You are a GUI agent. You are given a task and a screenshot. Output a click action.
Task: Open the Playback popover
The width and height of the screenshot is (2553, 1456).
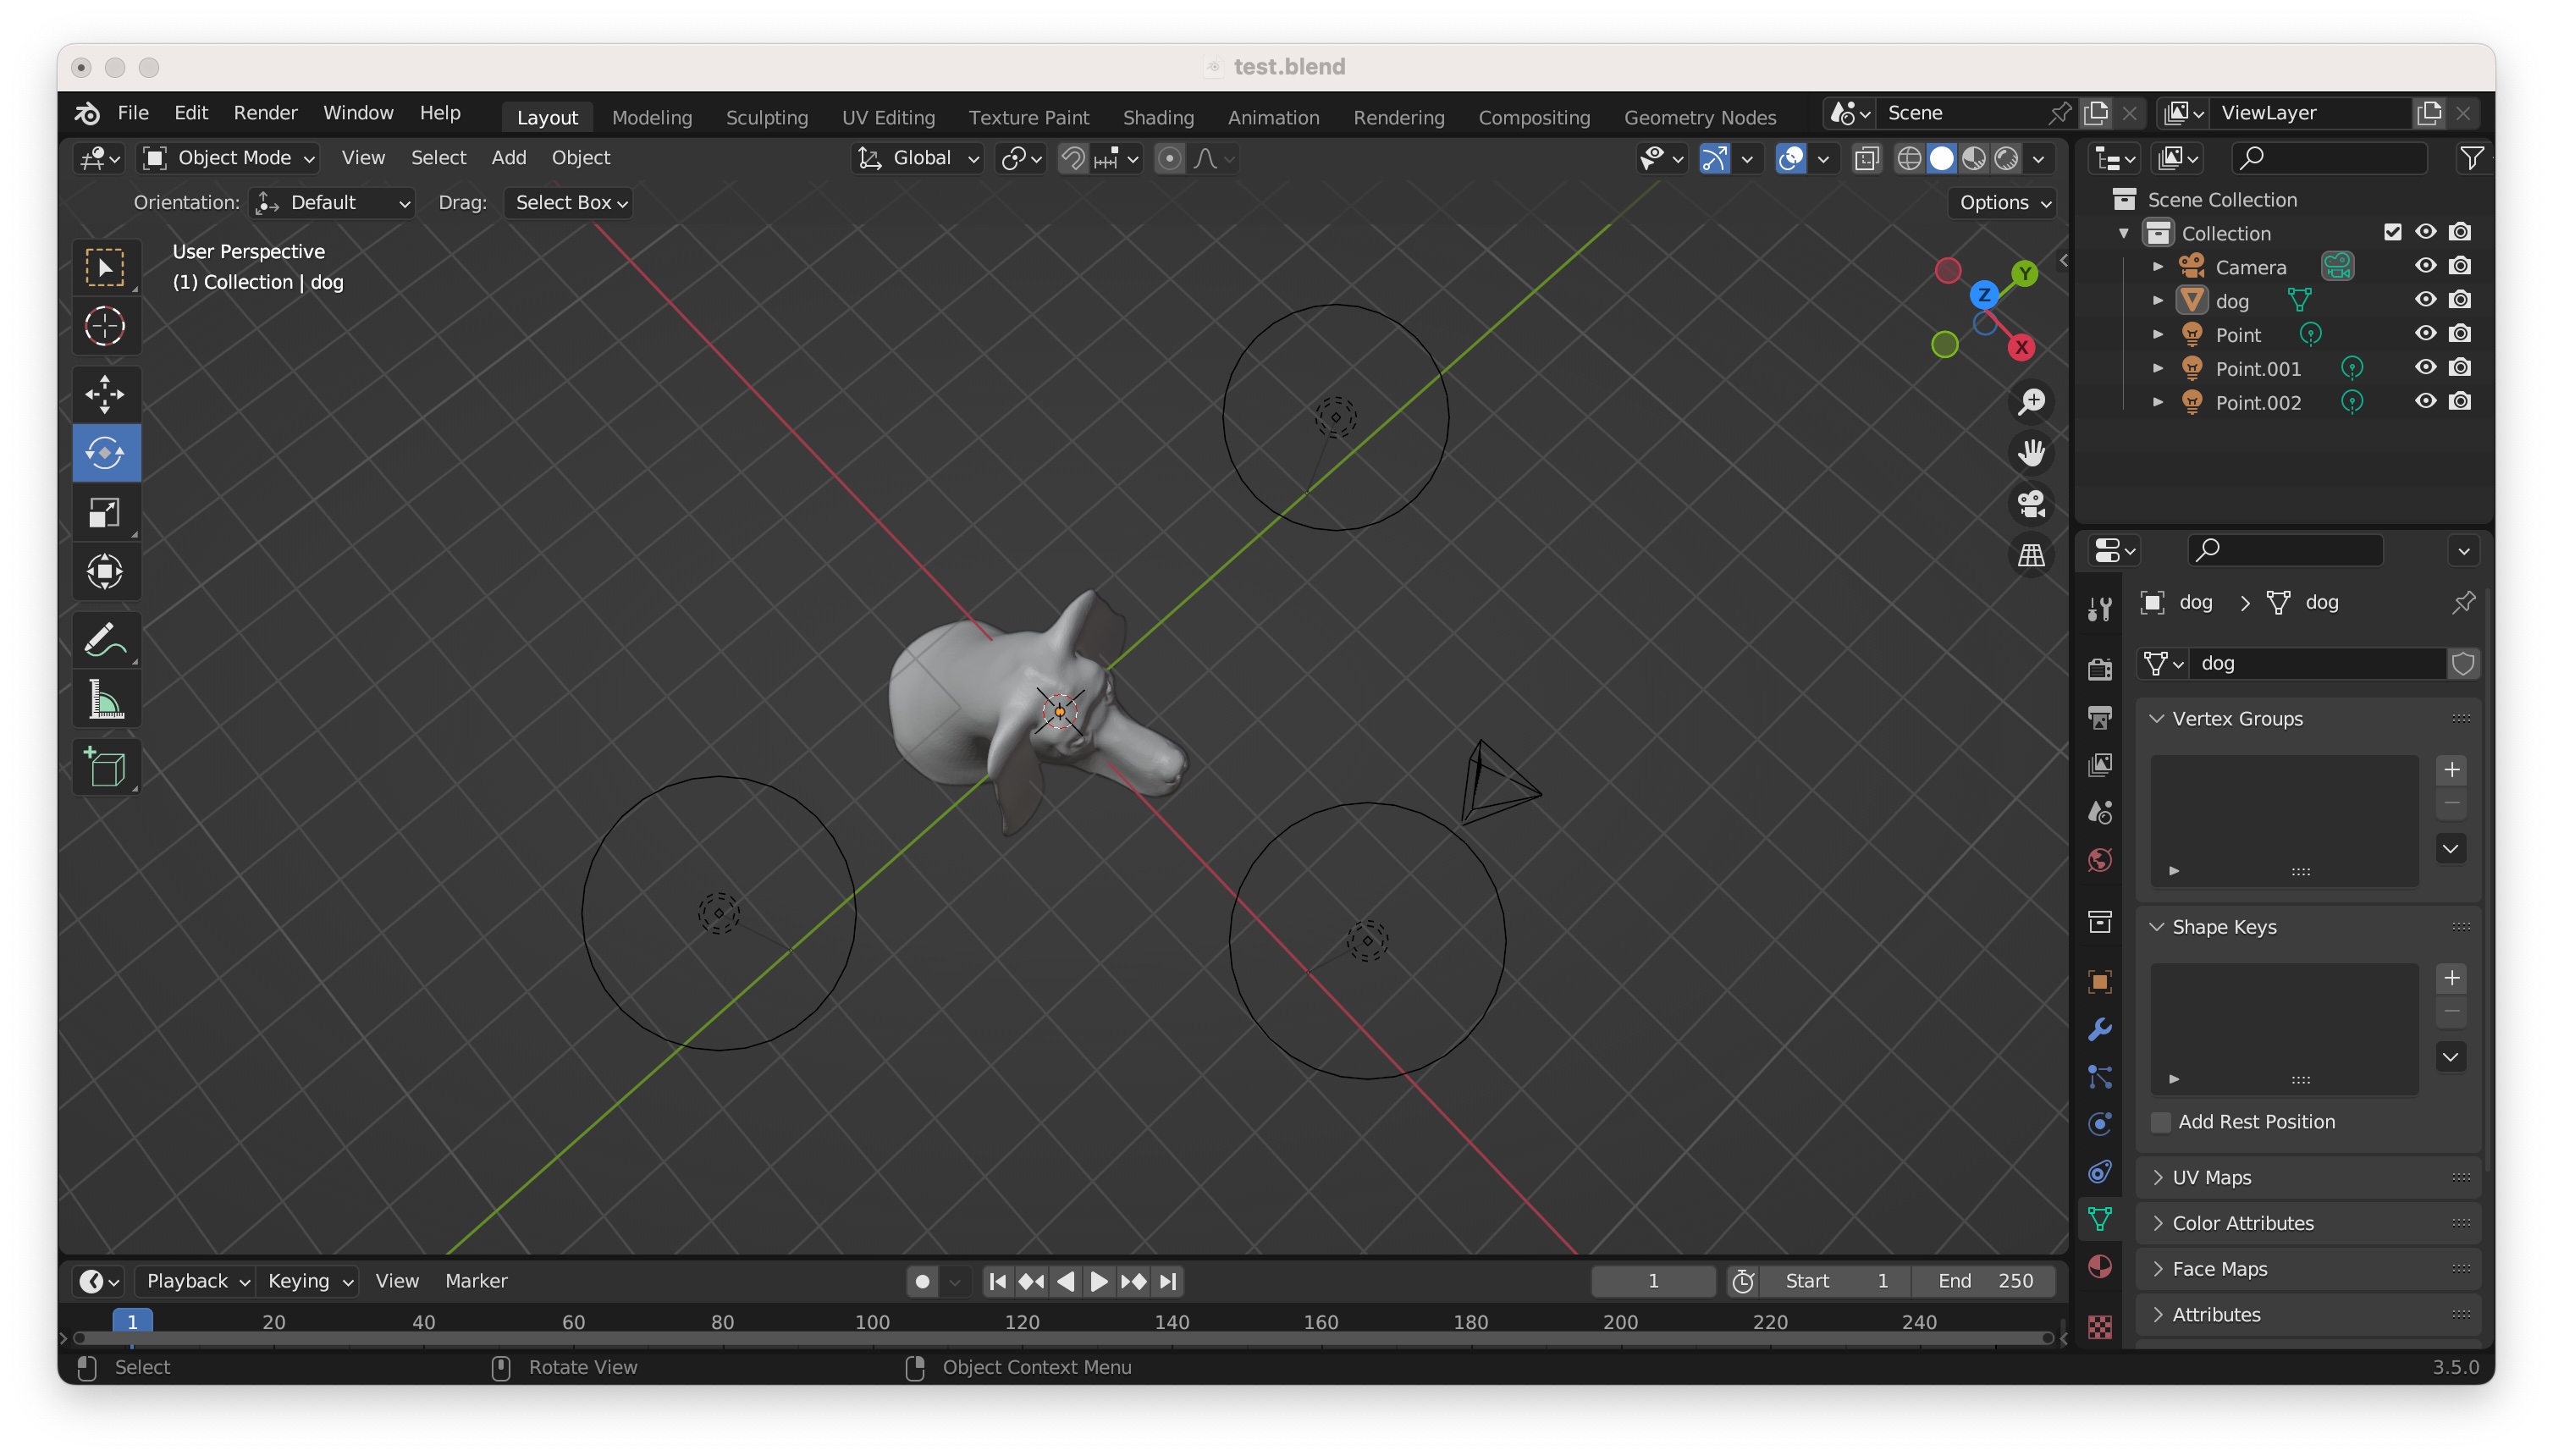click(x=197, y=1281)
